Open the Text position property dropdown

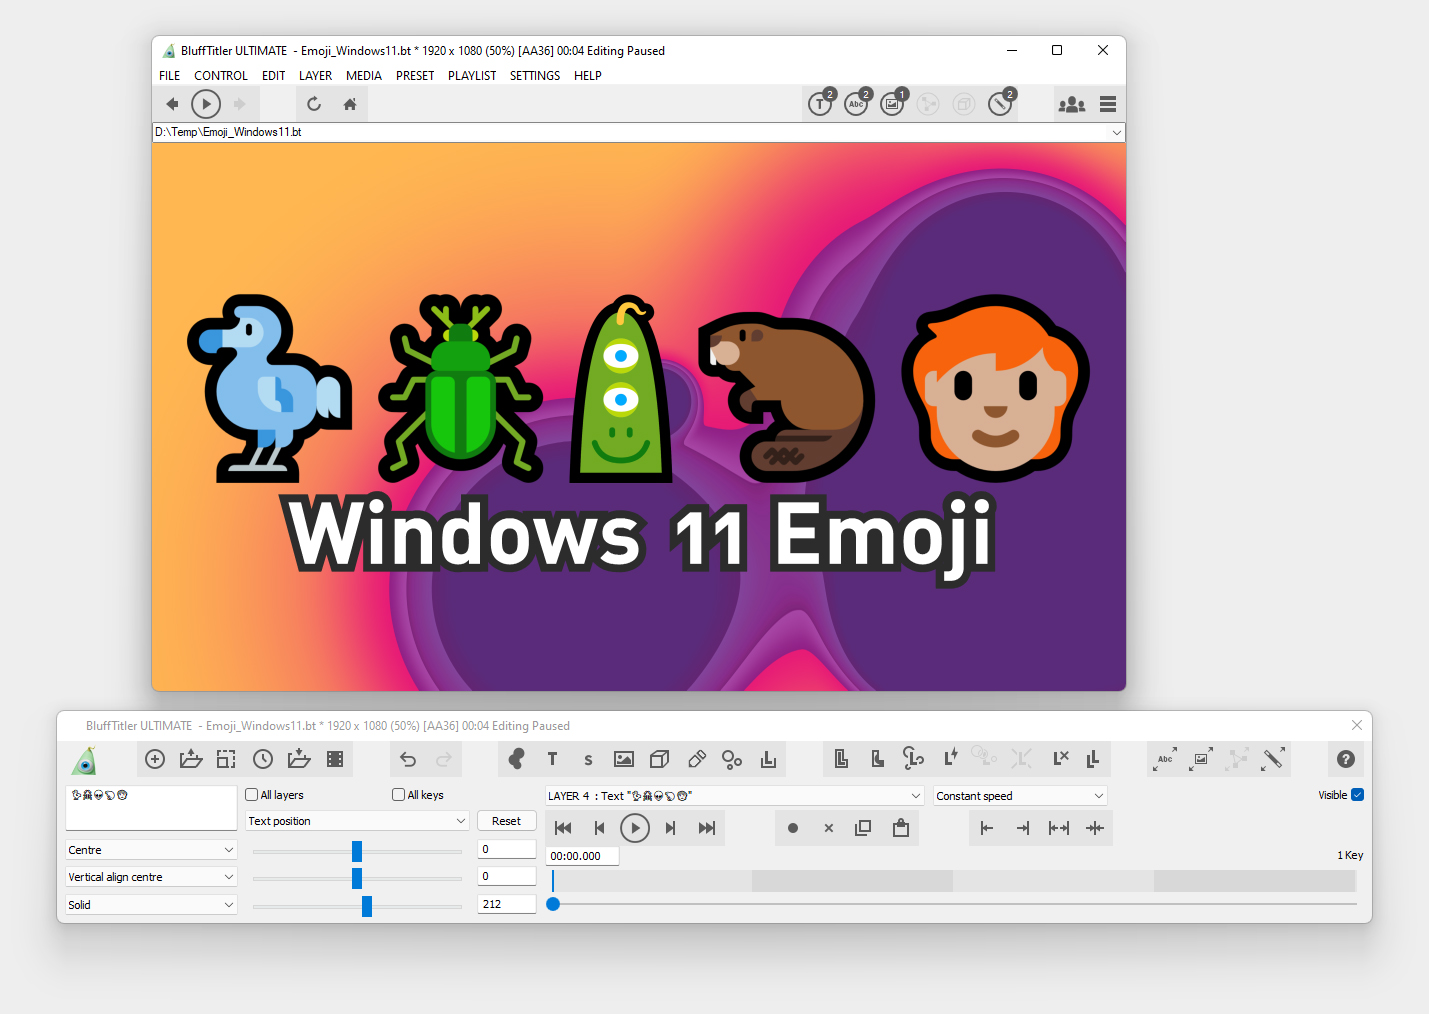(x=358, y=821)
